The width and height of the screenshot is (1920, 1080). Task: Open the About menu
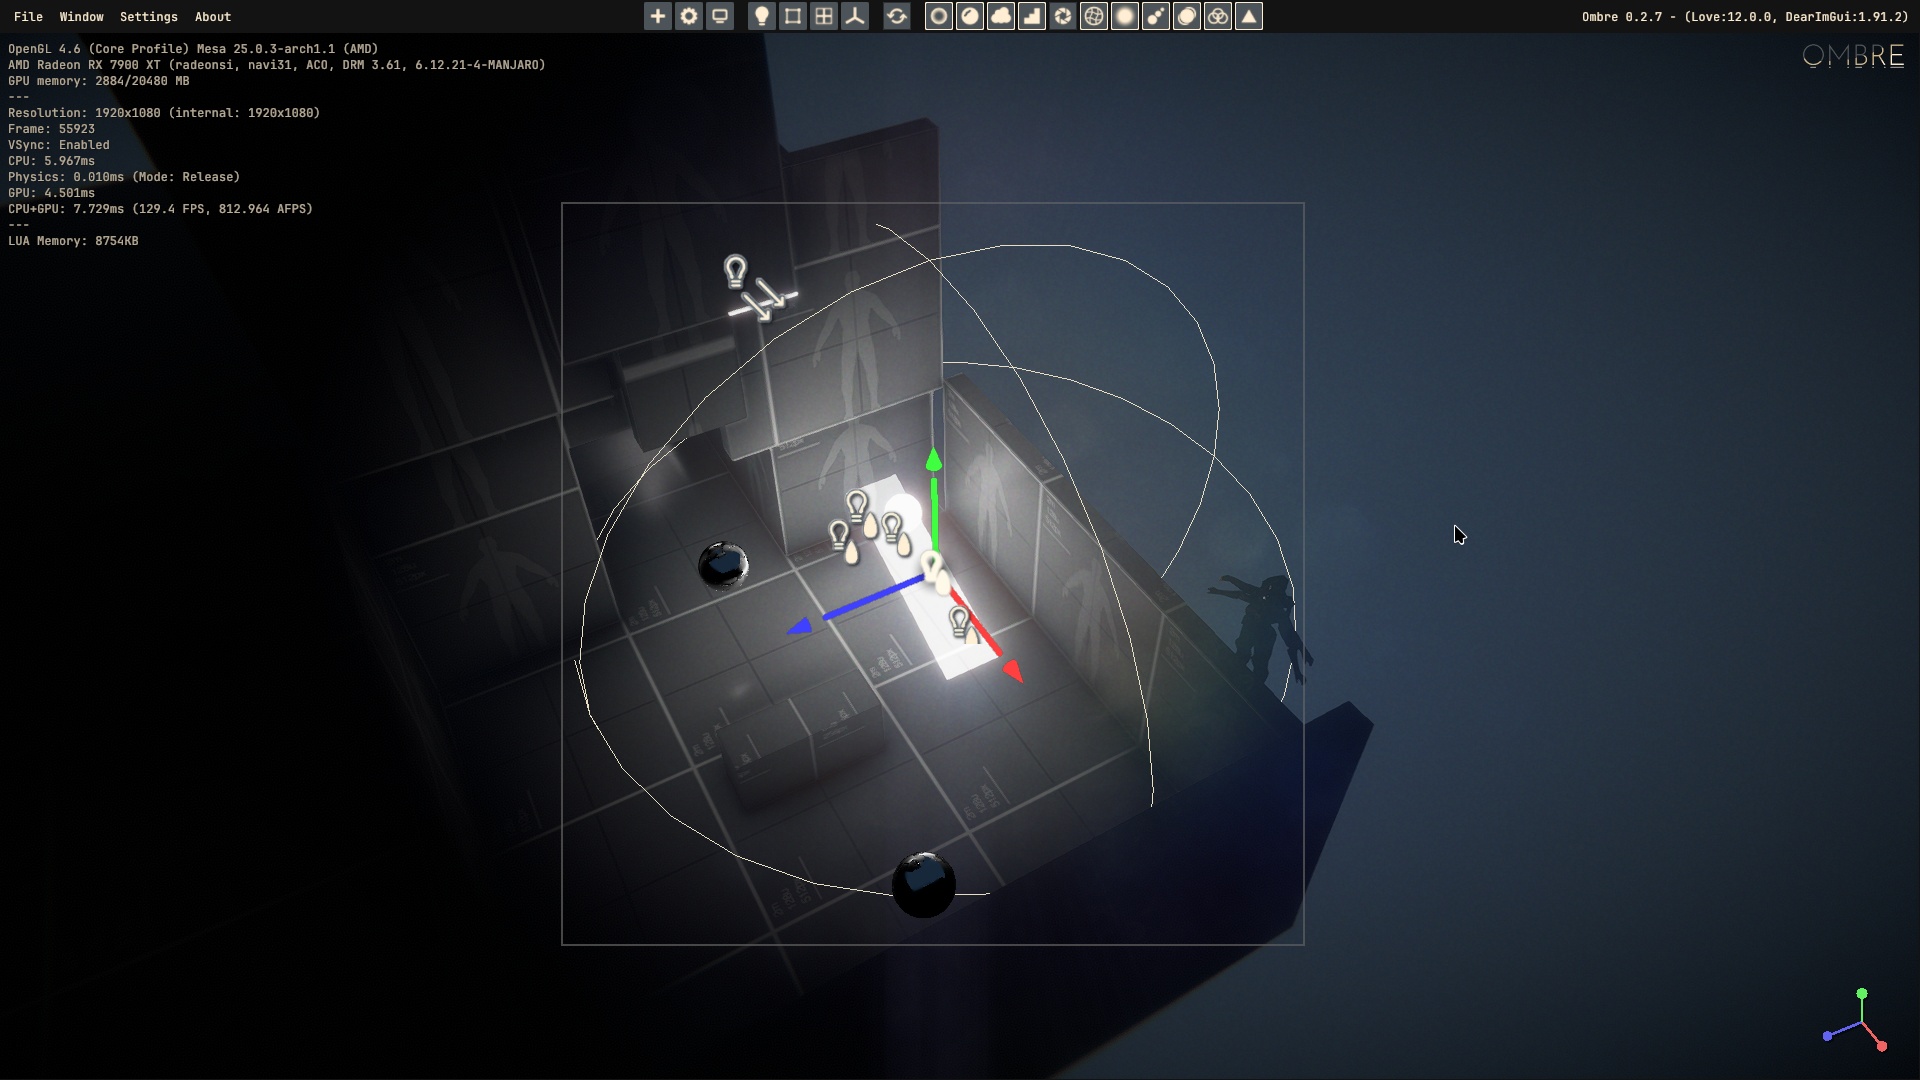coord(212,16)
